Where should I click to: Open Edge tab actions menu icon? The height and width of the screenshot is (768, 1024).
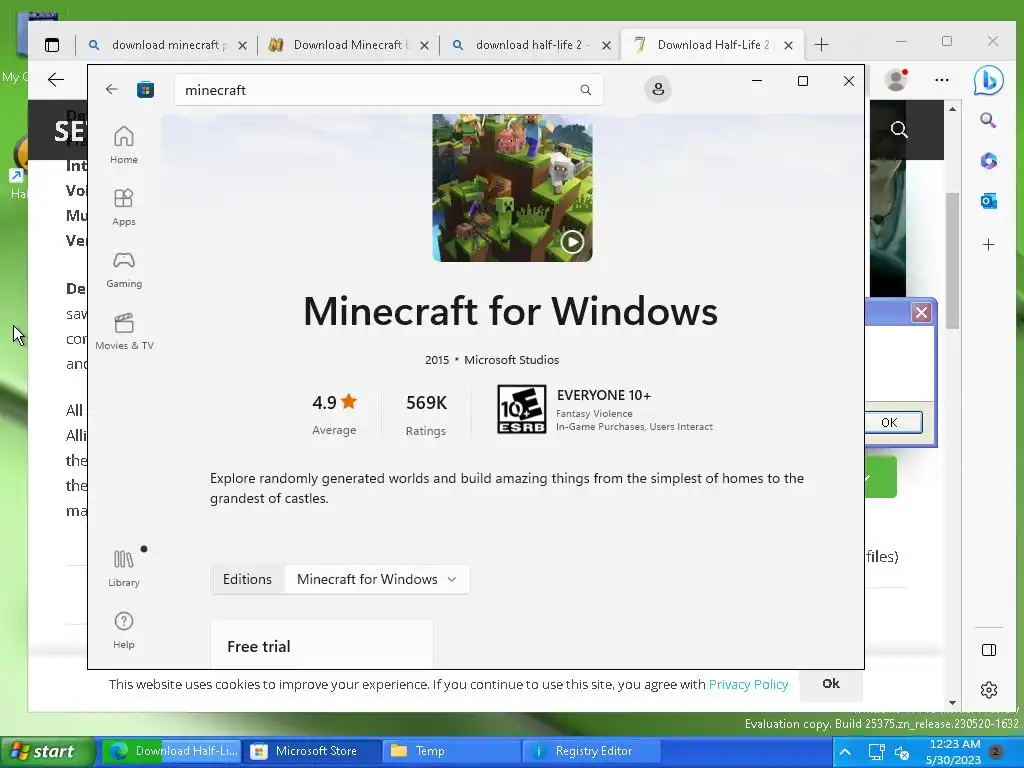(52, 45)
